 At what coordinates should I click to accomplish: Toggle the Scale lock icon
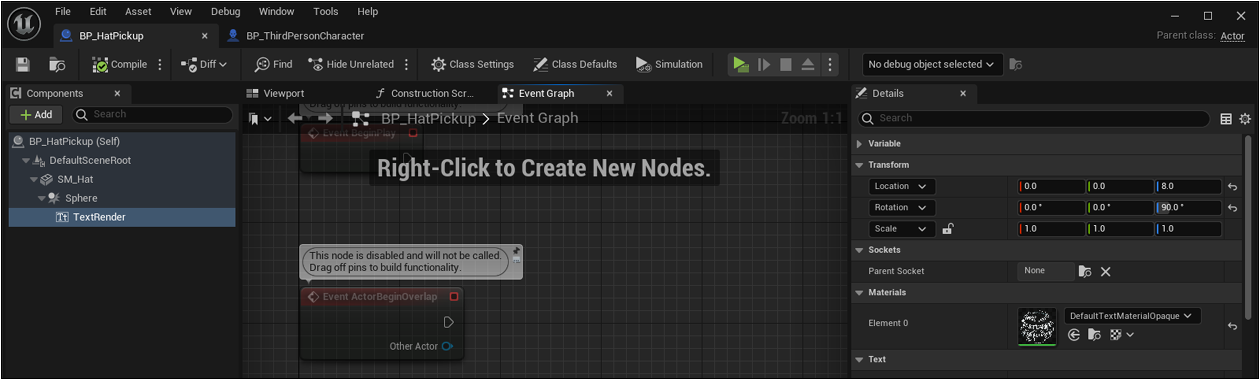pyautogui.click(x=948, y=228)
